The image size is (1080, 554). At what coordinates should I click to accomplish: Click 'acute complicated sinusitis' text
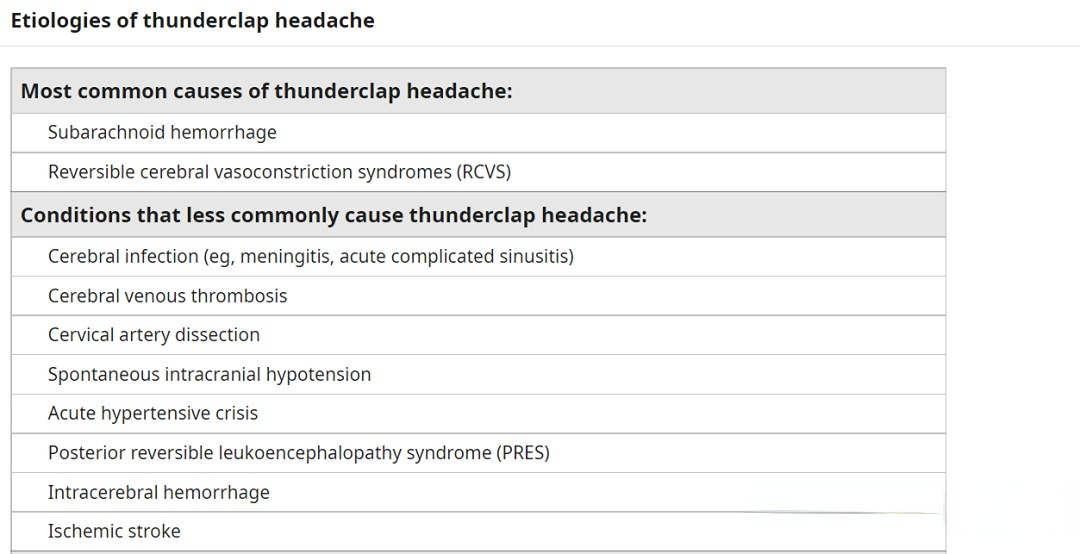click(455, 257)
